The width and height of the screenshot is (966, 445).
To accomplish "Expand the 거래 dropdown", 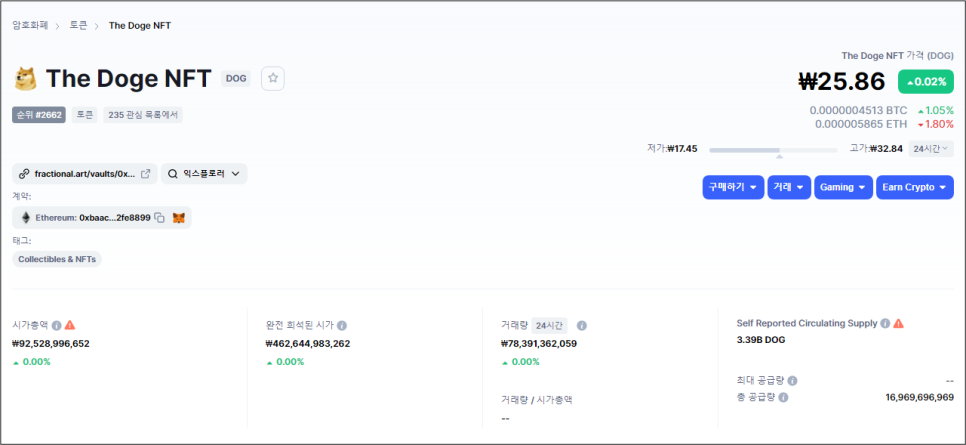I will click(789, 187).
